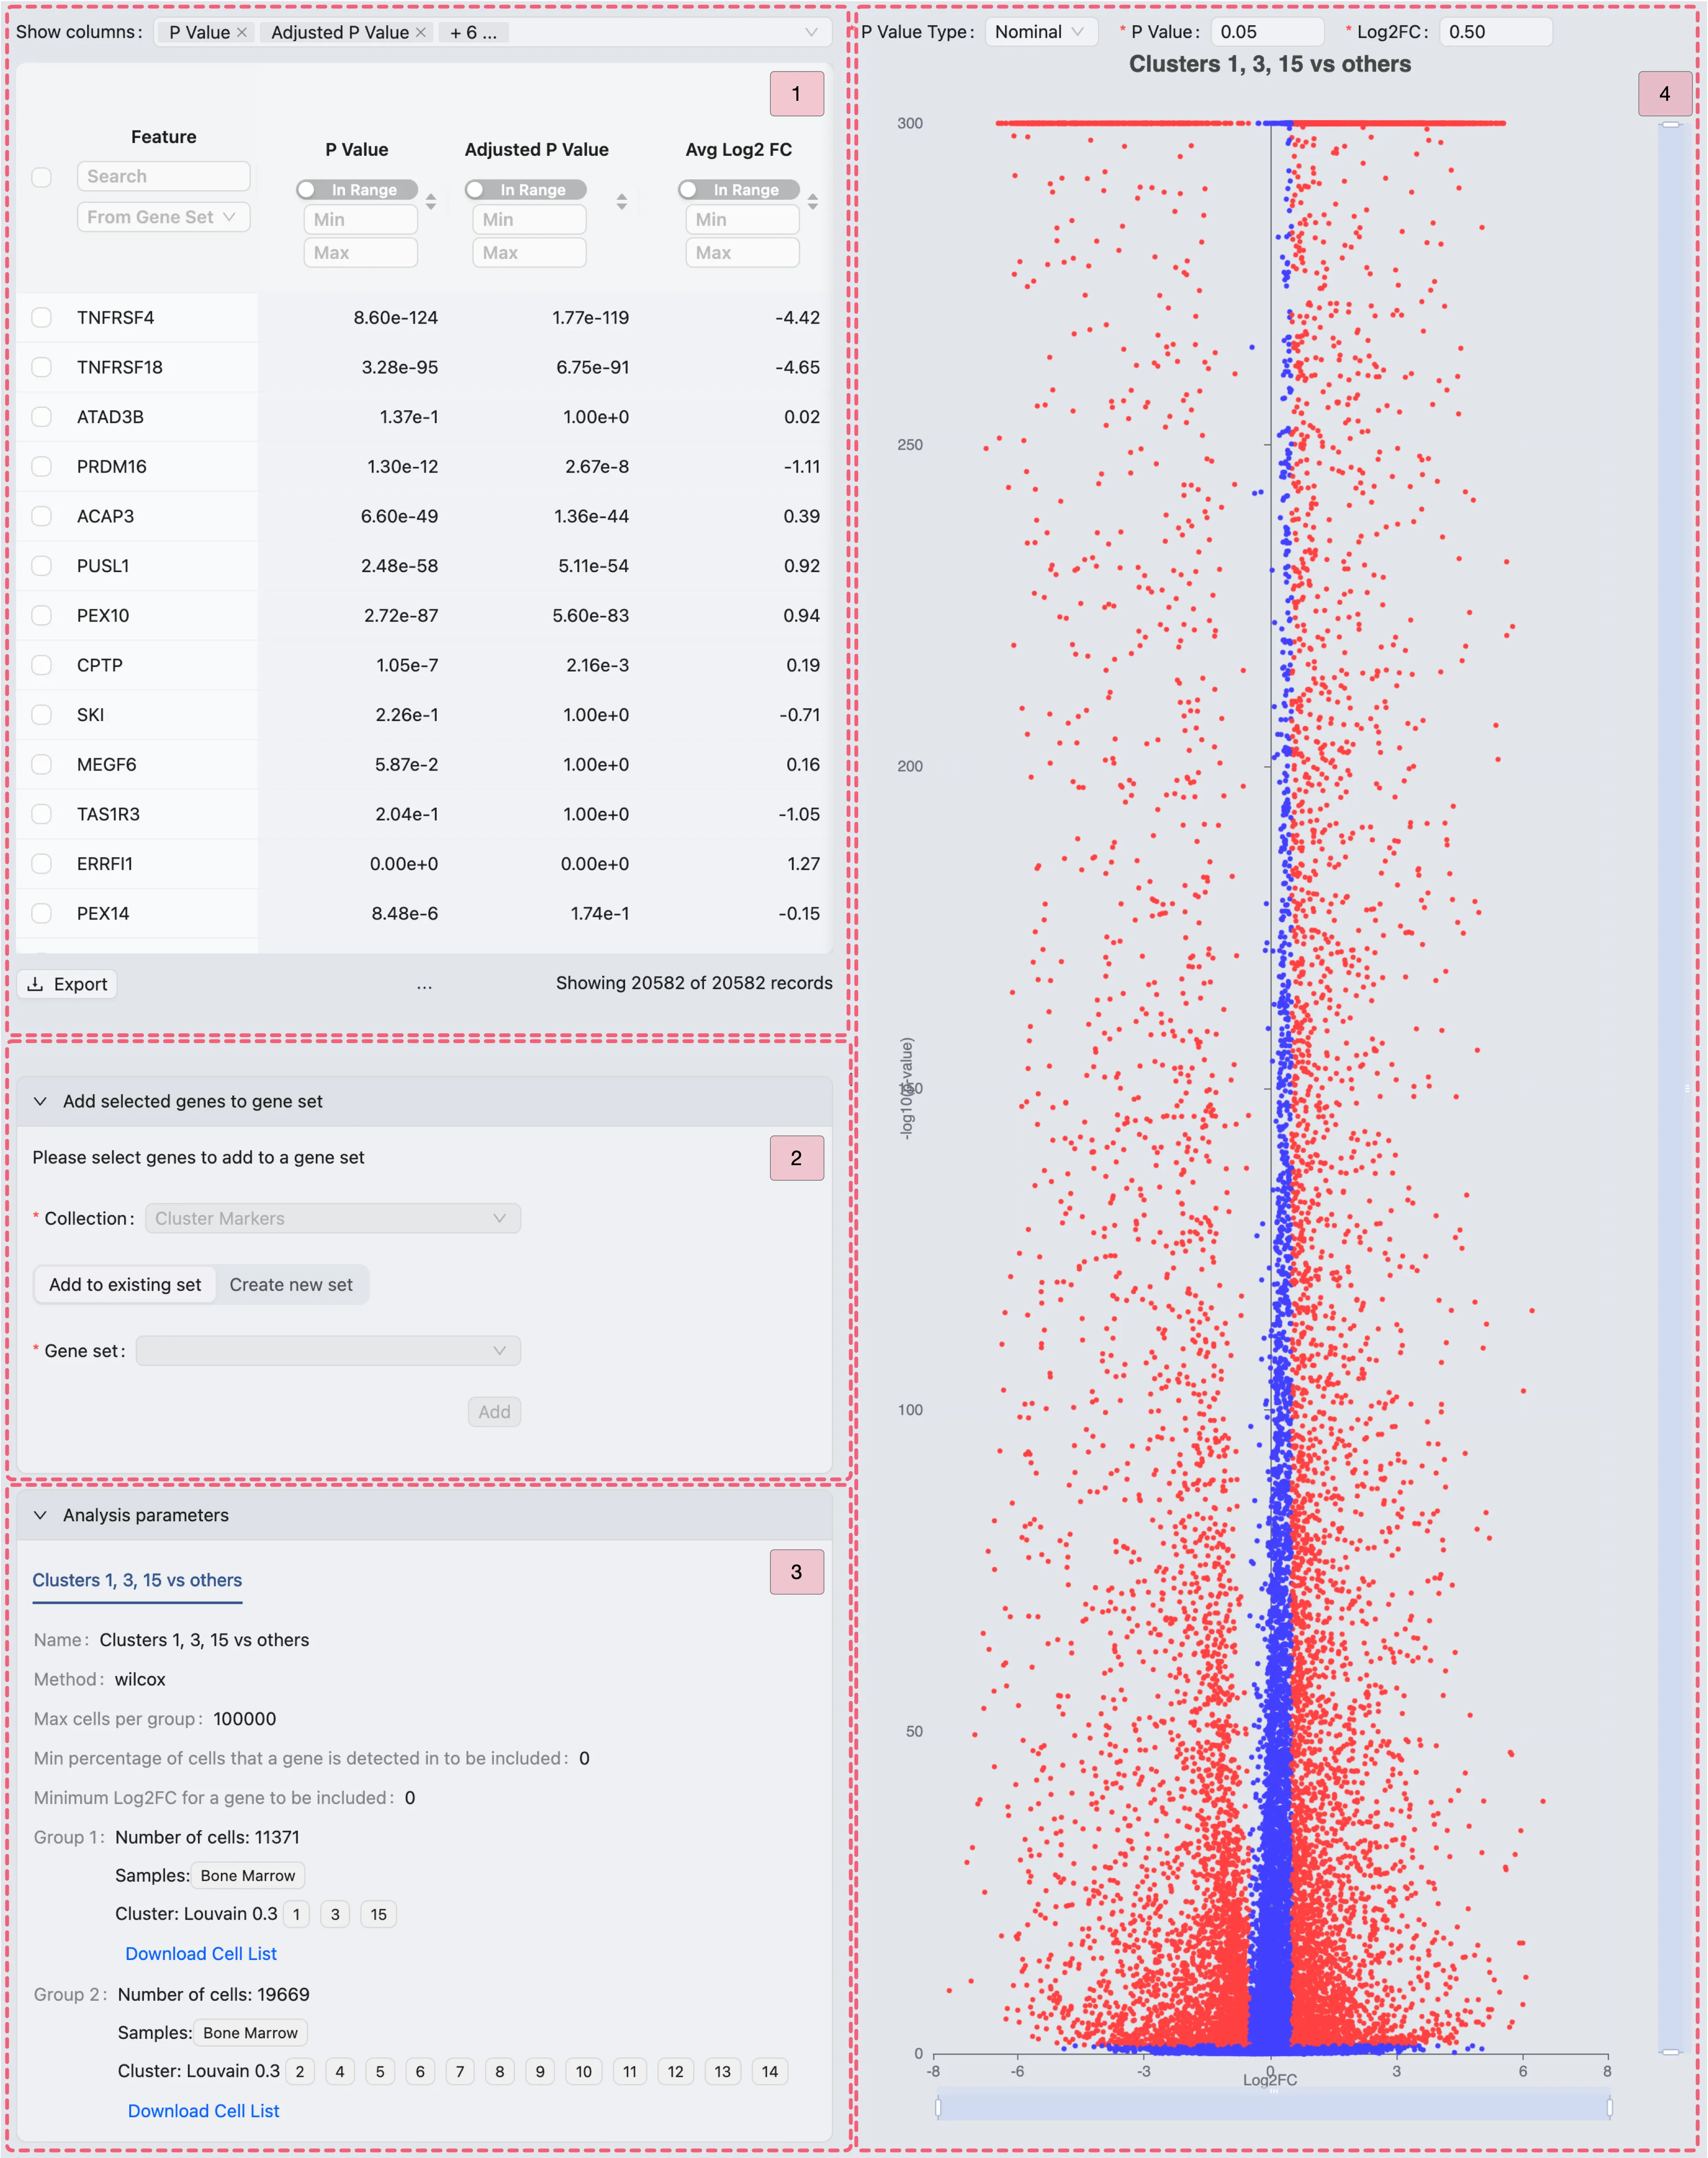Viewport: 1708px width, 2158px height.
Task: Select the checkbox next to TNFRSF4
Action: 41,317
